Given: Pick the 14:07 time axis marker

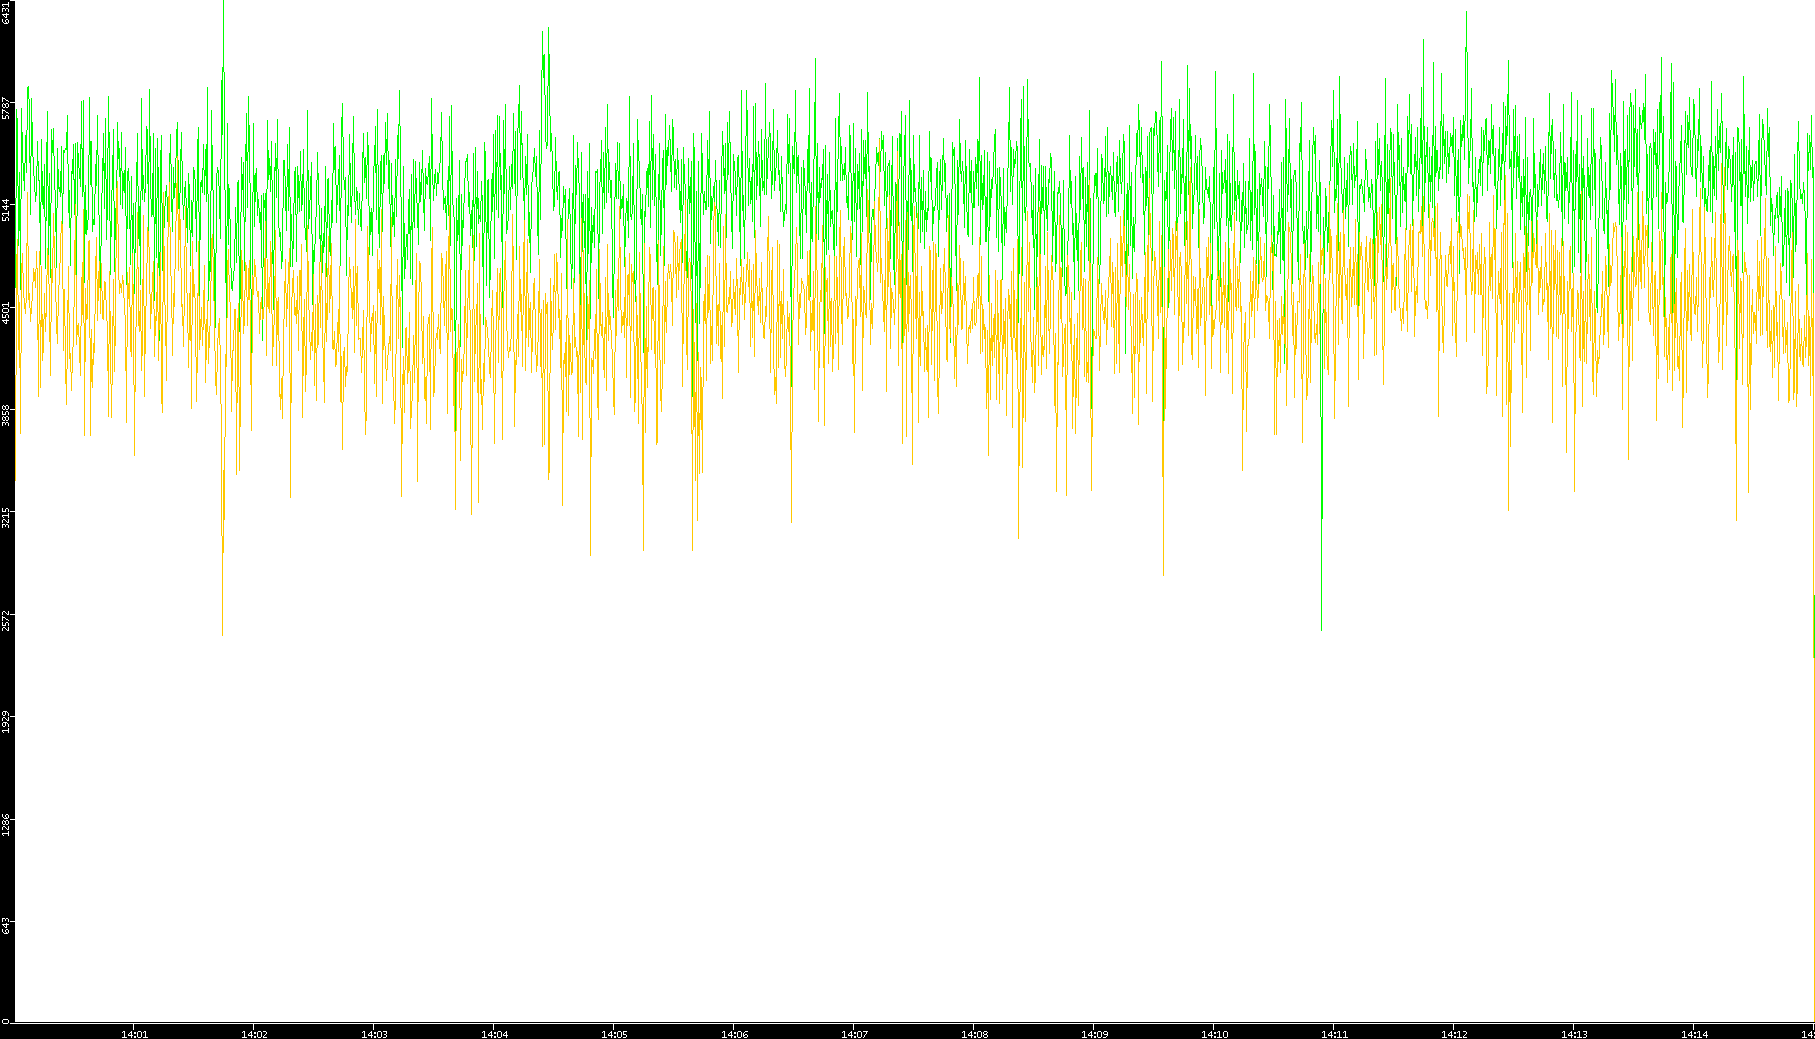Looking at the screenshot, I should pyautogui.click(x=854, y=1033).
